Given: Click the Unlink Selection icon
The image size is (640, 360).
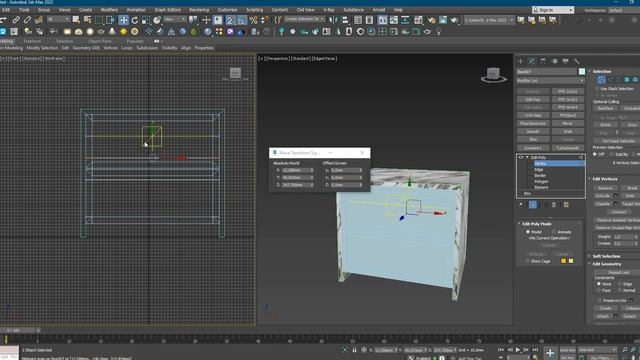Looking at the screenshot, I should coord(27,20).
